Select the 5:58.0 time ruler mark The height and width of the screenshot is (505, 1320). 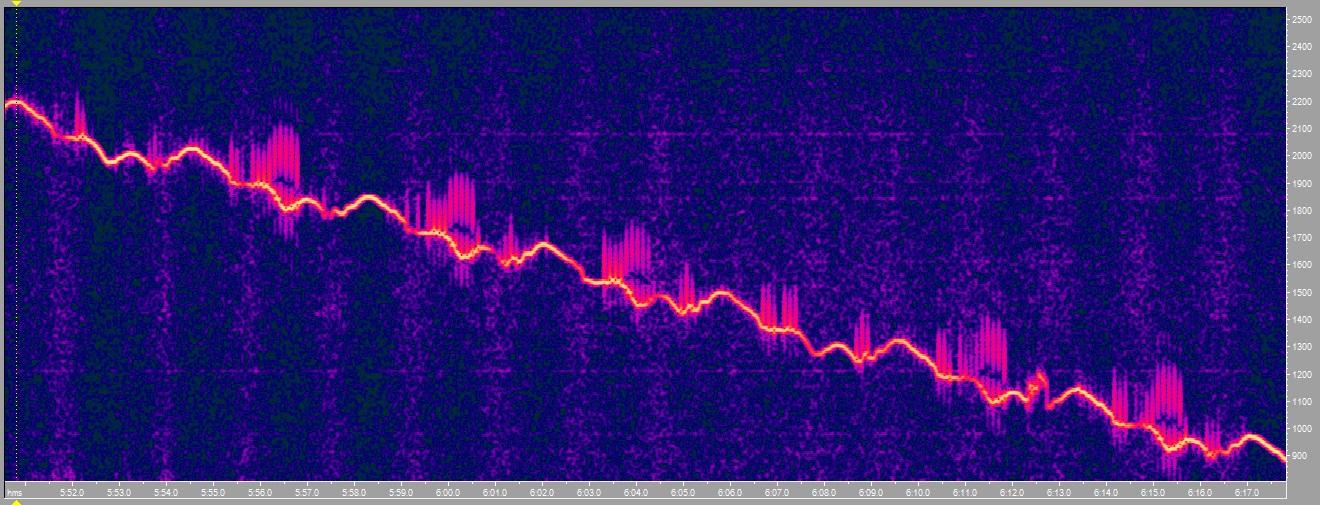pyautogui.click(x=354, y=493)
